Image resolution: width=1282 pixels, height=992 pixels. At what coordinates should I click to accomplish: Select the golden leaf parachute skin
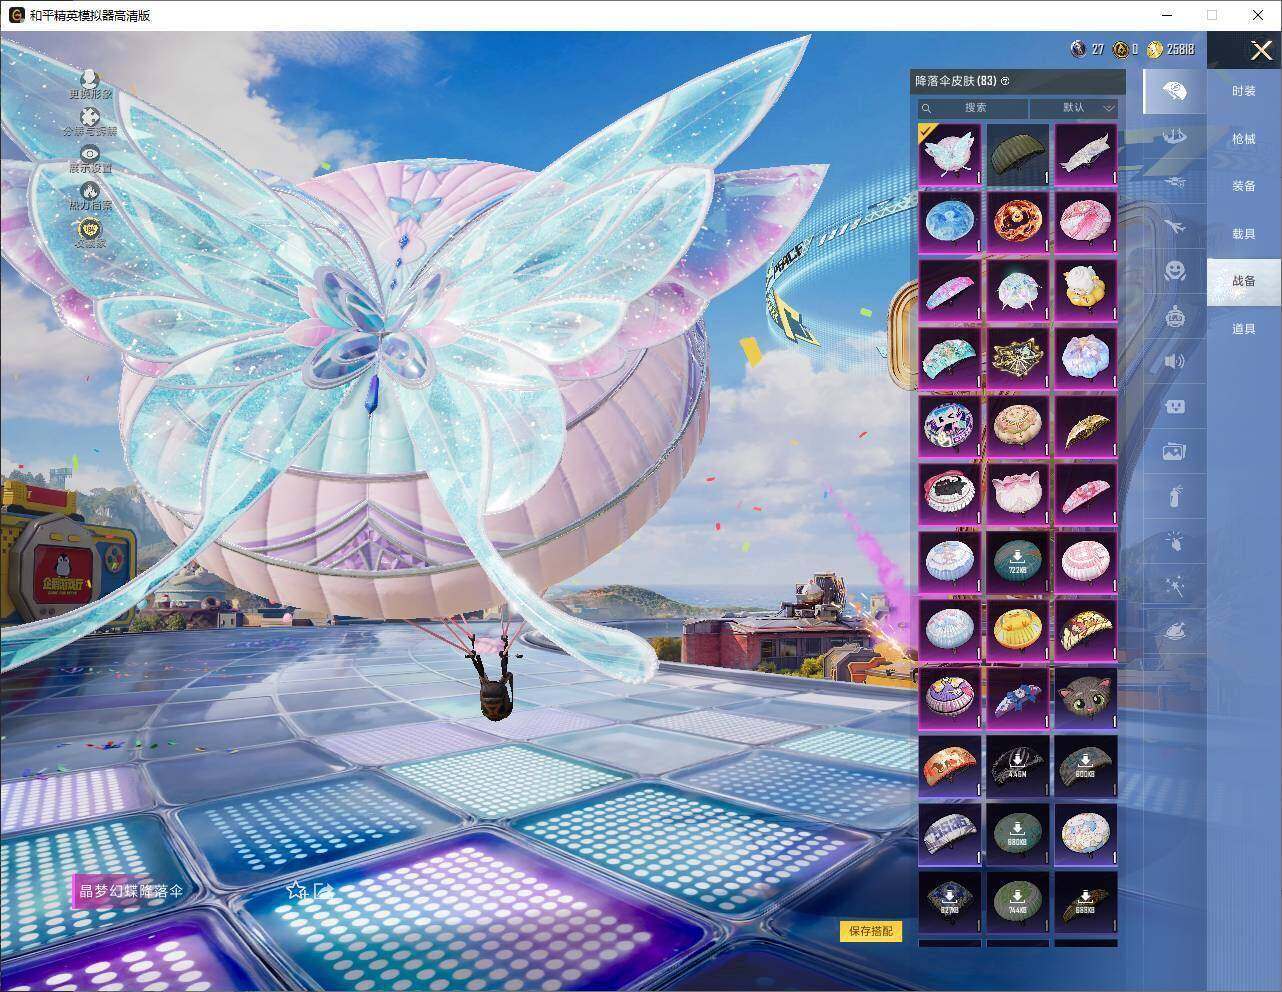(x=1086, y=427)
